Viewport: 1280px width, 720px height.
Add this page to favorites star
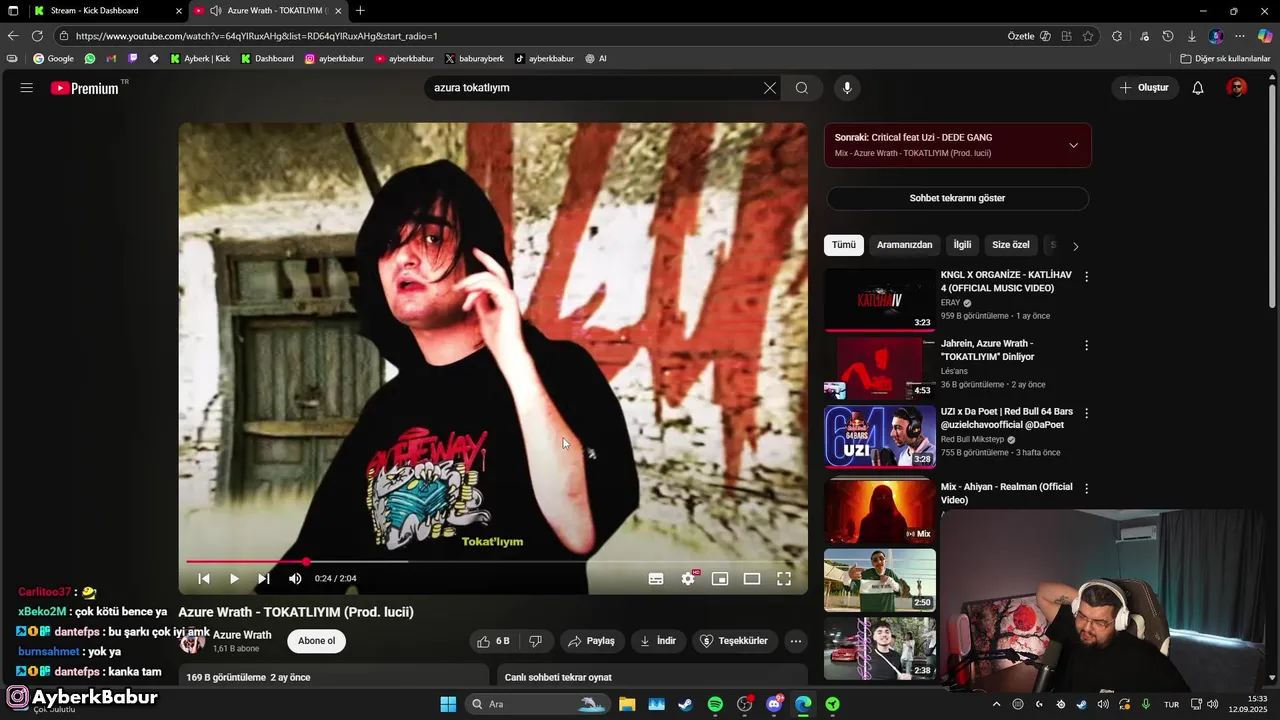click(x=1088, y=36)
